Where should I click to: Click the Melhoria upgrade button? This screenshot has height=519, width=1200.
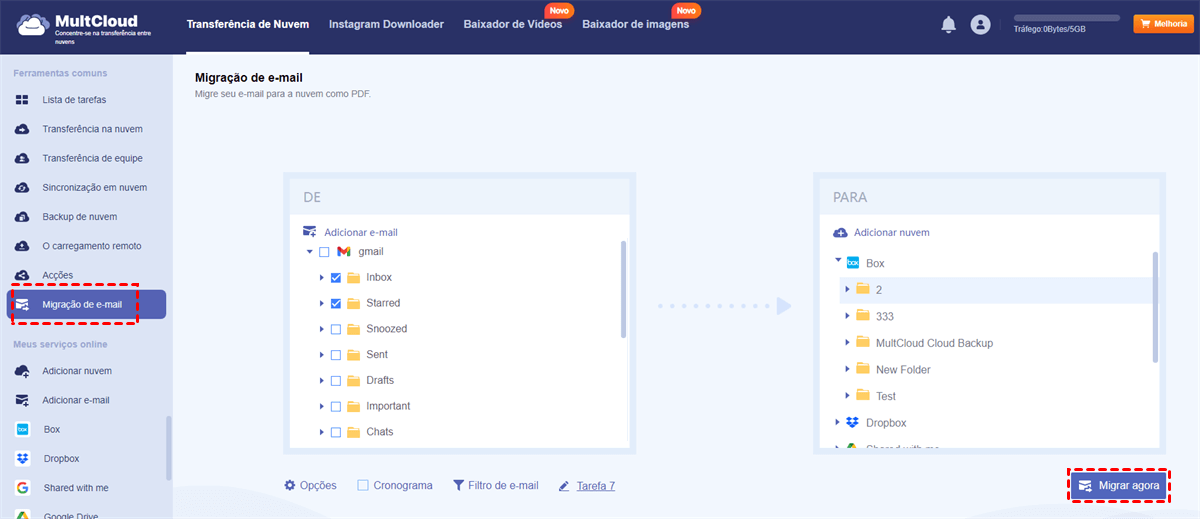click(x=1163, y=23)
